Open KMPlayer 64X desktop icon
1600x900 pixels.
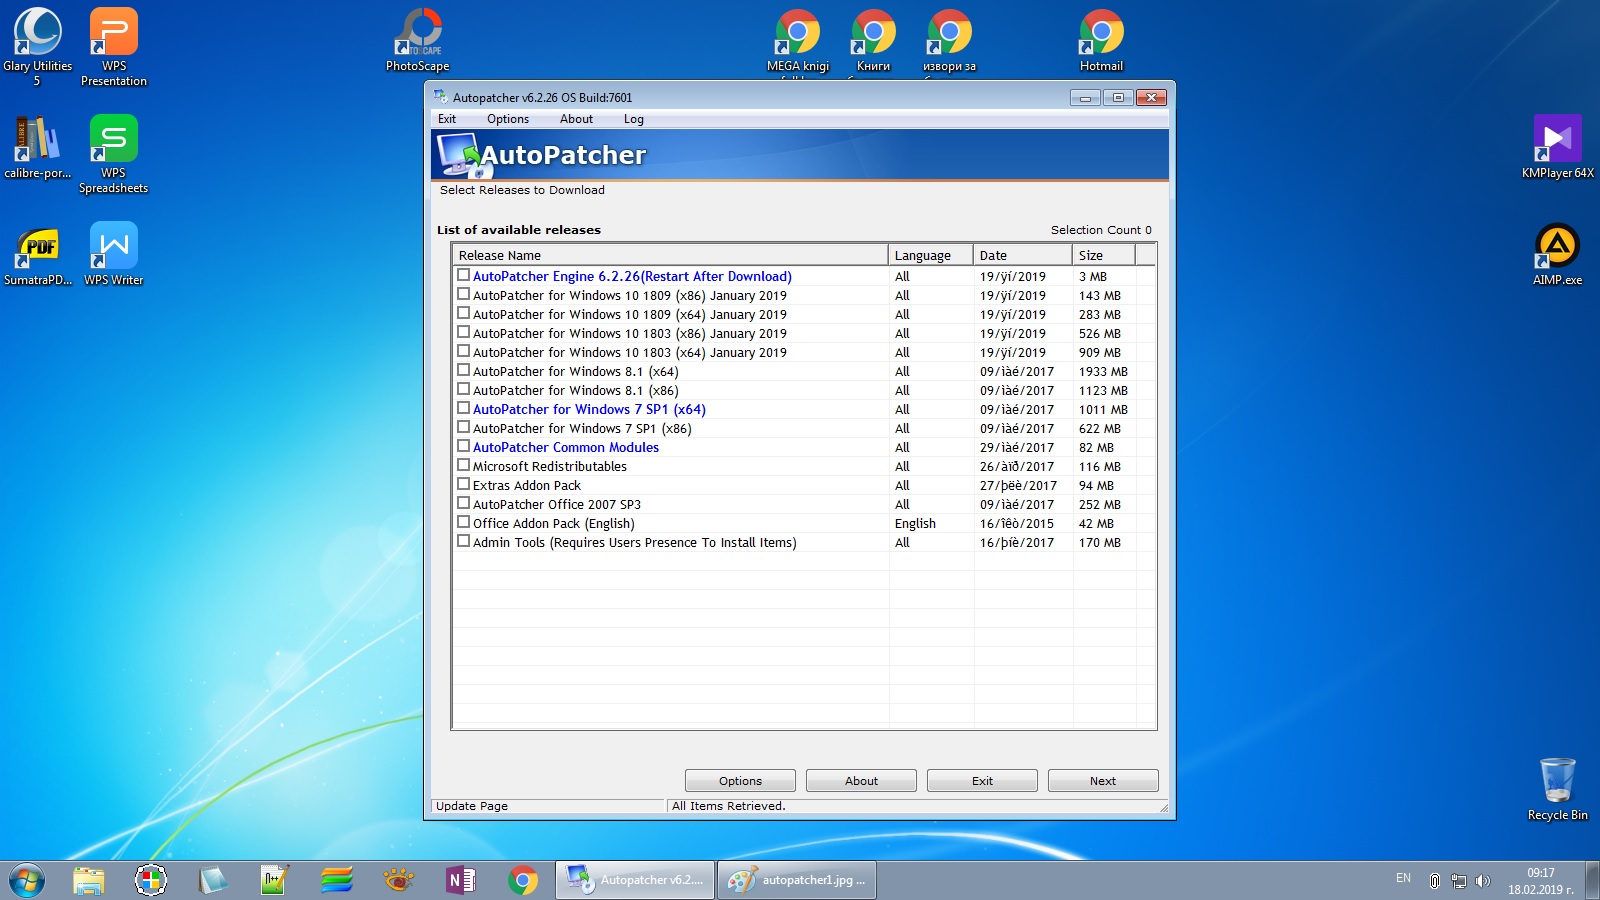pos(1558,147)
